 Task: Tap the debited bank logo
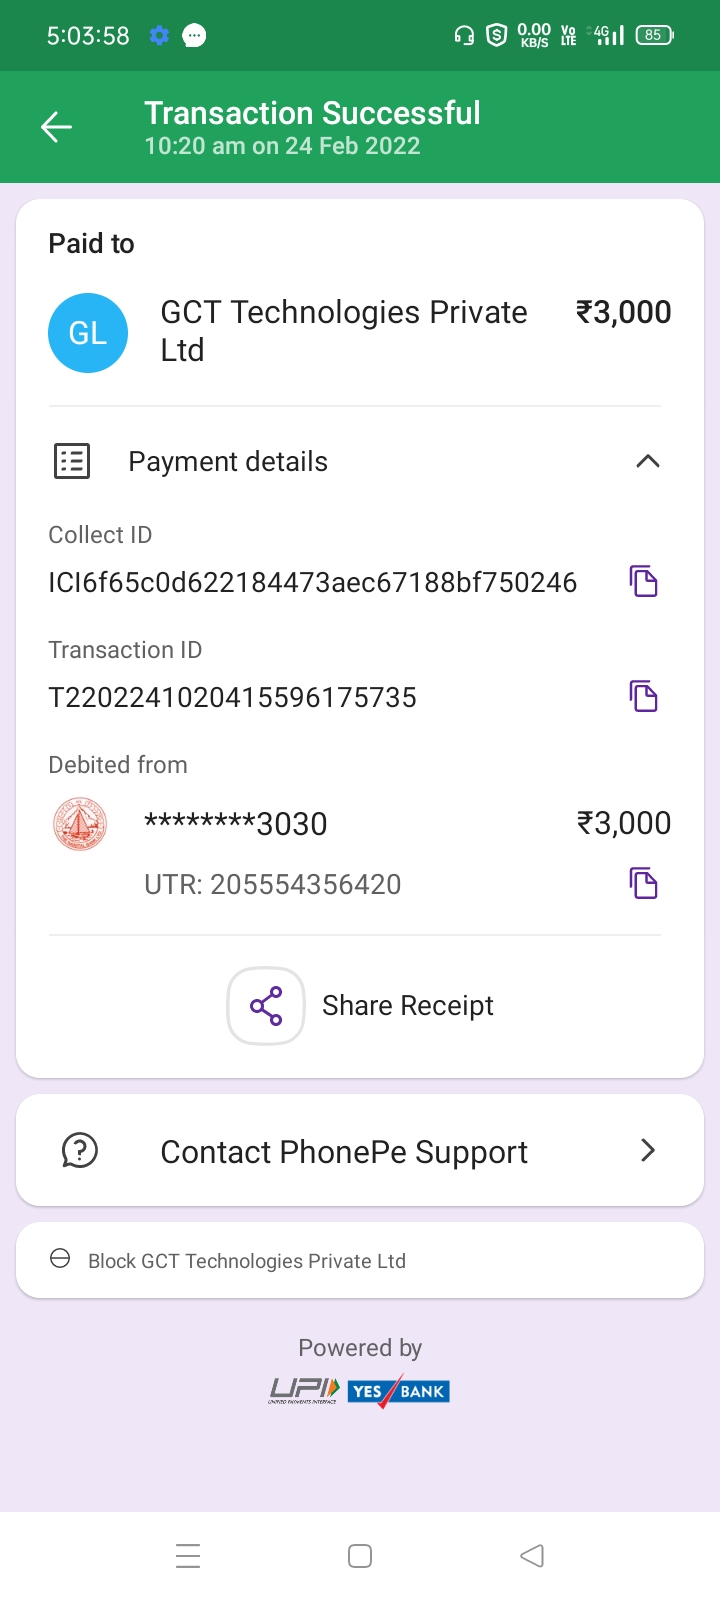point(80,824)
